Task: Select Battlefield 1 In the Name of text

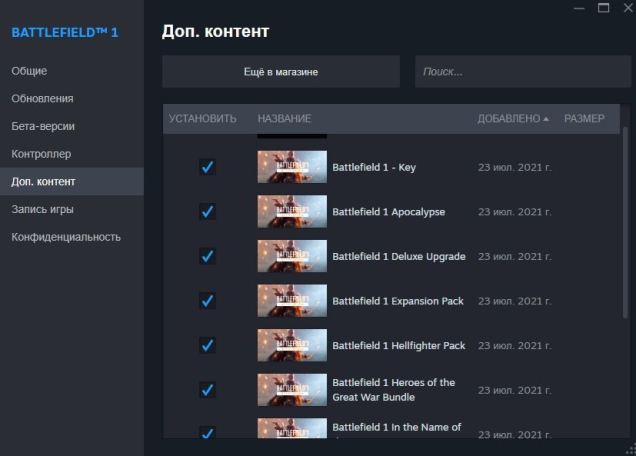Action: [397, 427]
